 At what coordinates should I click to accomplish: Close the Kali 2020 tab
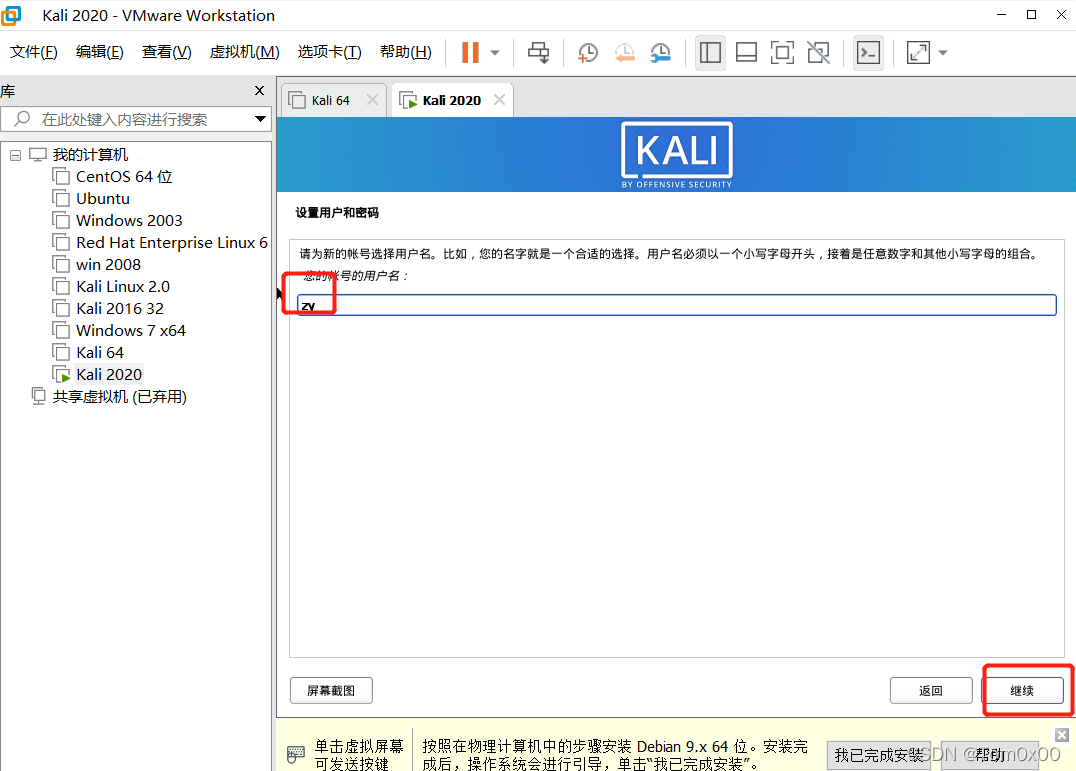pyautogui.click(x=500, y=100)
